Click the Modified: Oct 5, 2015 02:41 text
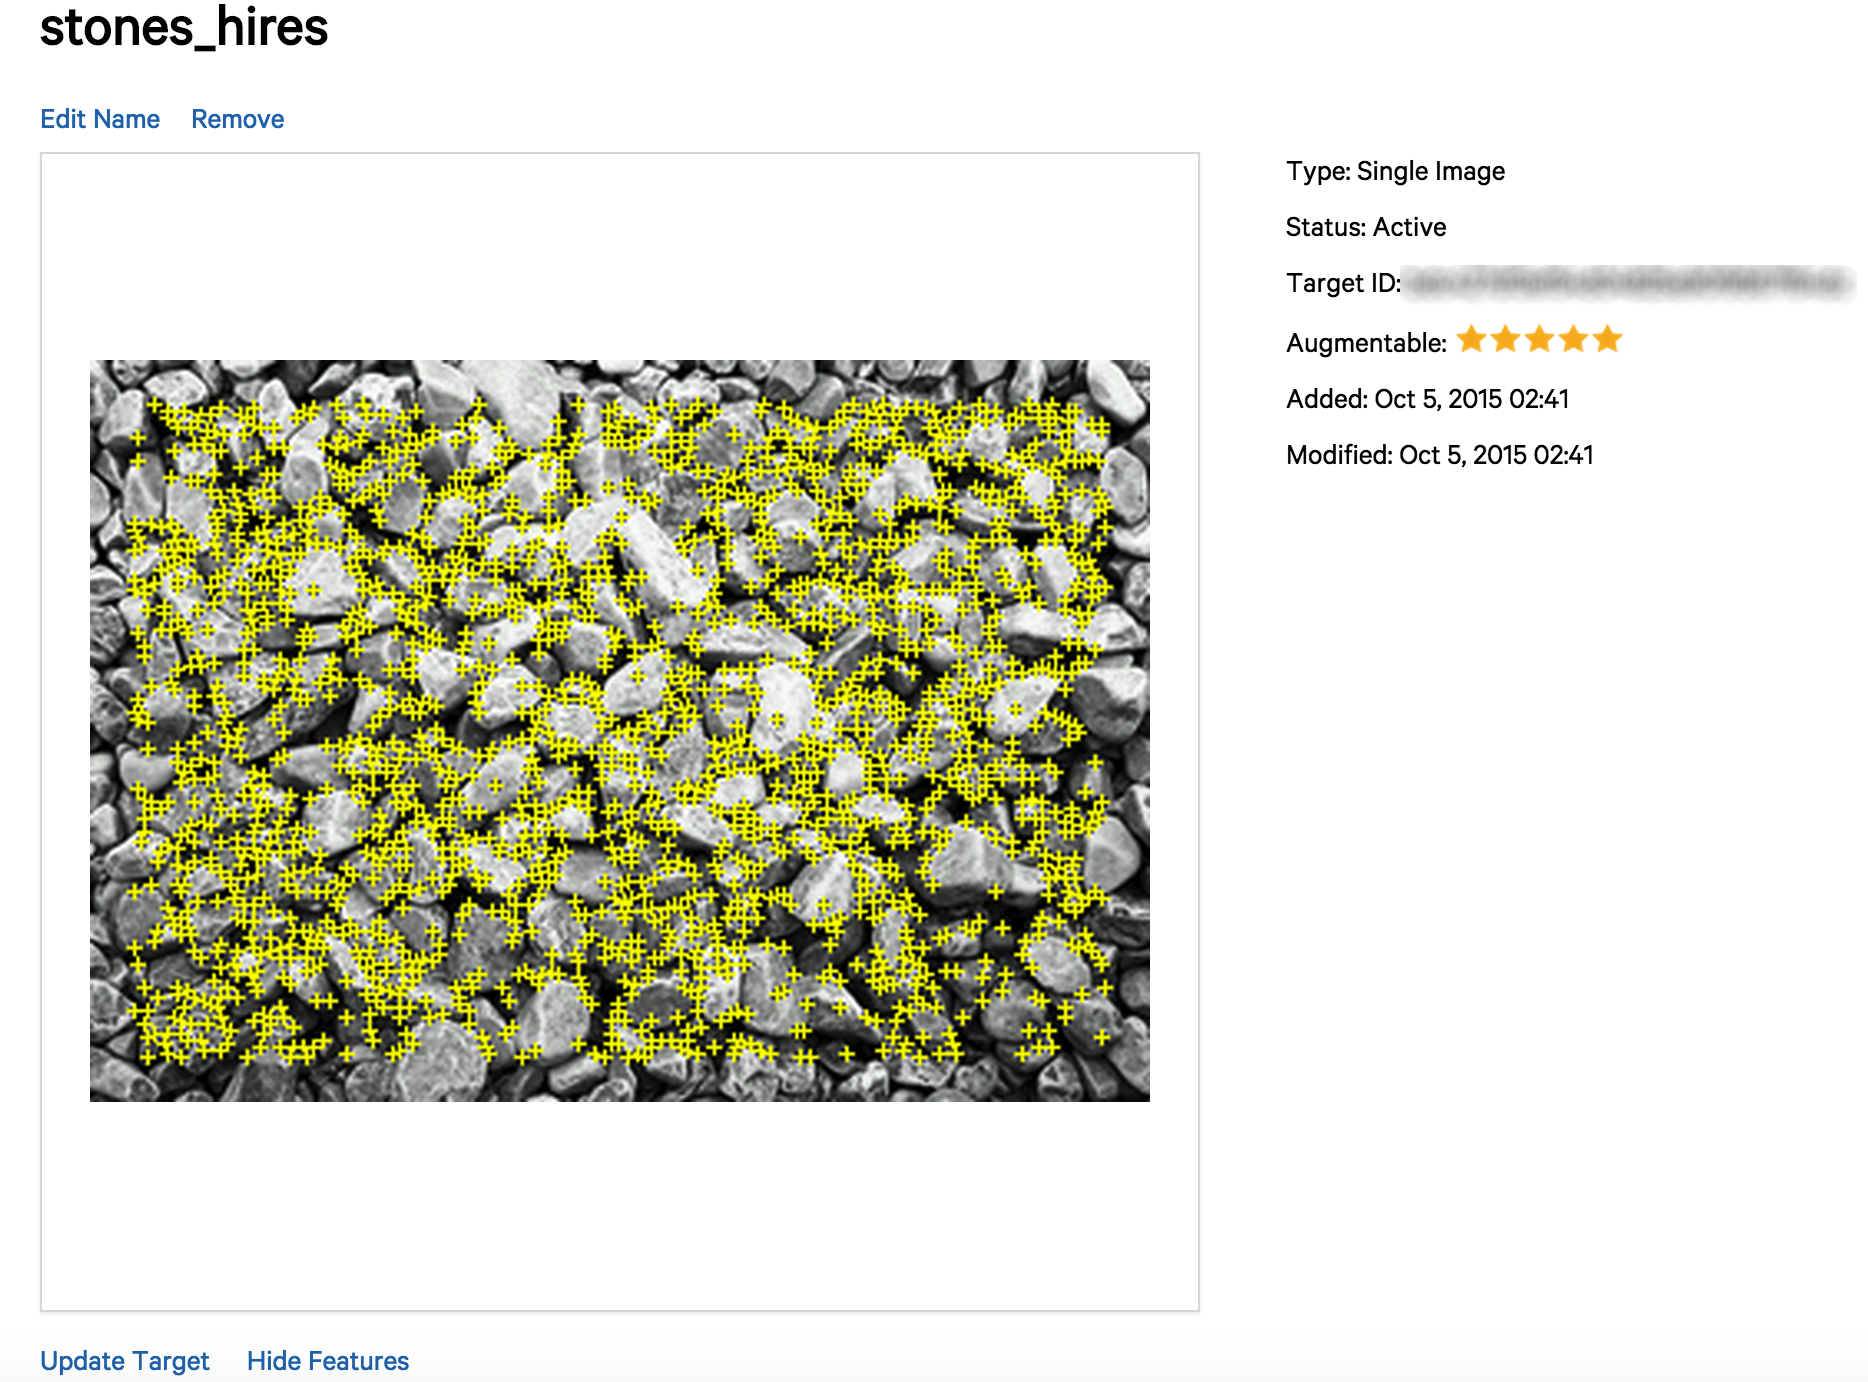 point(1440,455)
